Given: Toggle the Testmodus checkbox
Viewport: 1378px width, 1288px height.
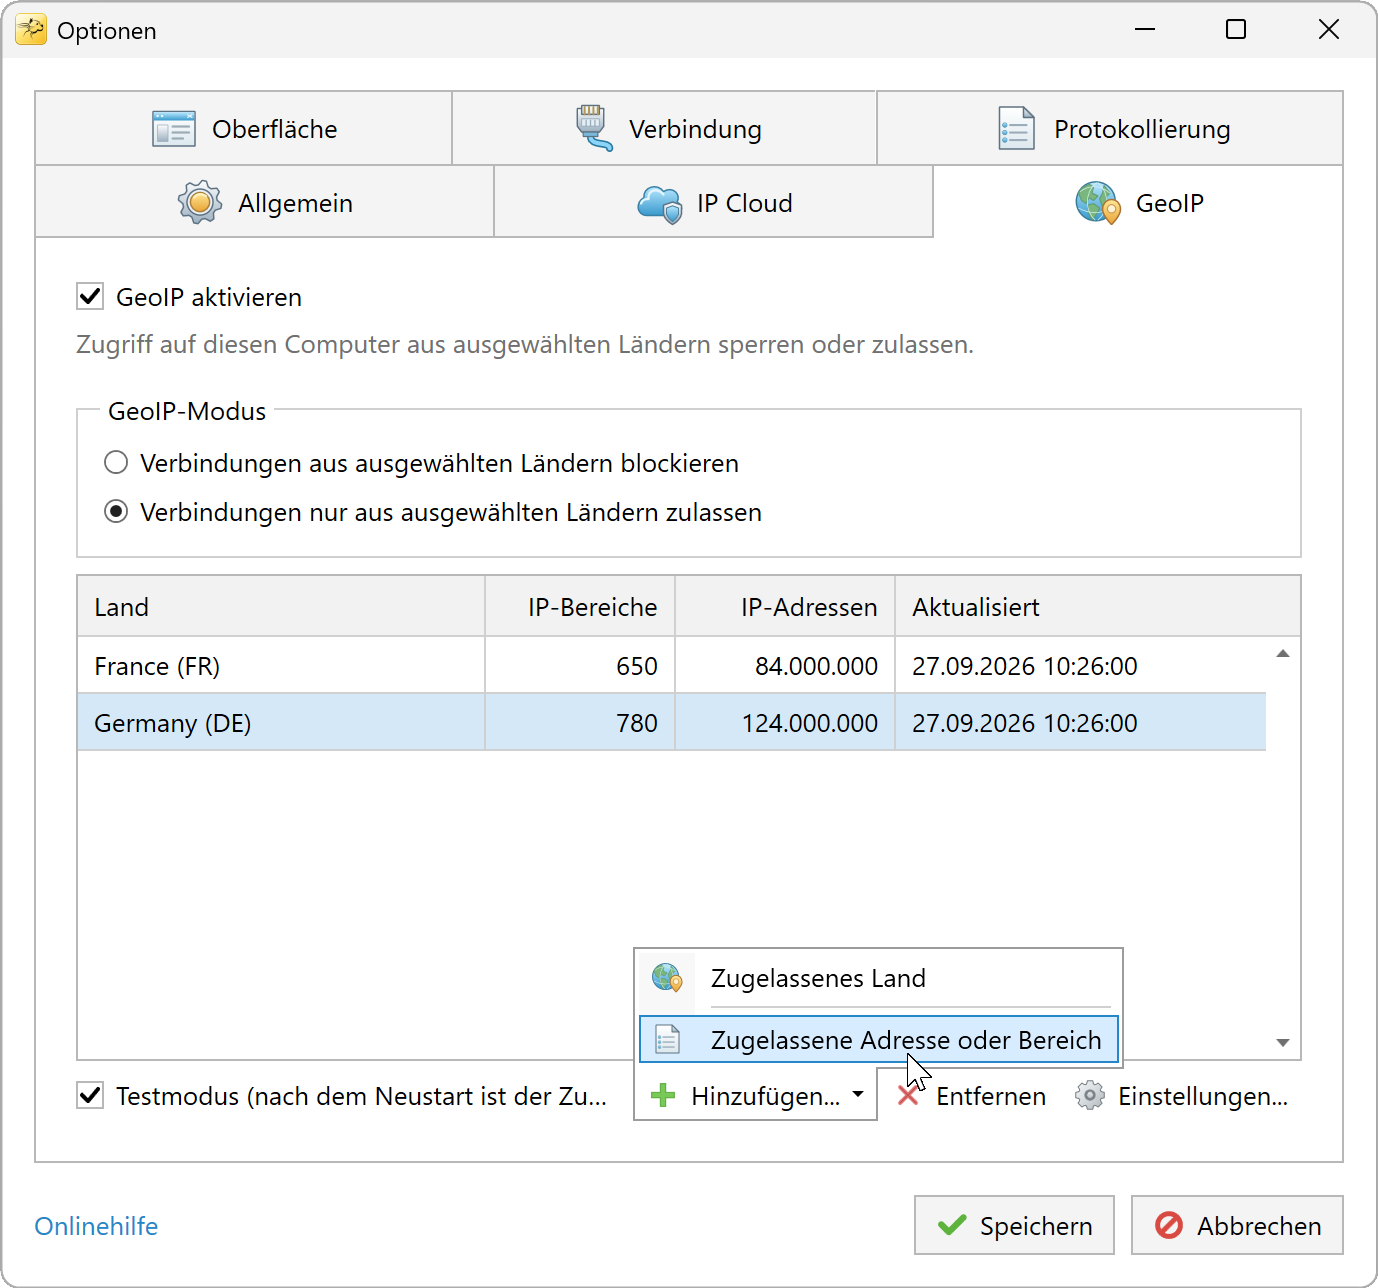Looking at the screenshot, I should click(90, 1095).
